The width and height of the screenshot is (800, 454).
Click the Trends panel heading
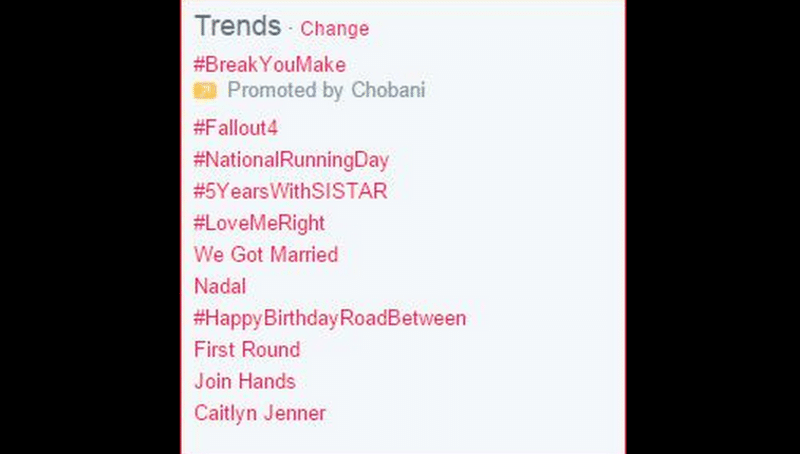click(x=237, y=27)
